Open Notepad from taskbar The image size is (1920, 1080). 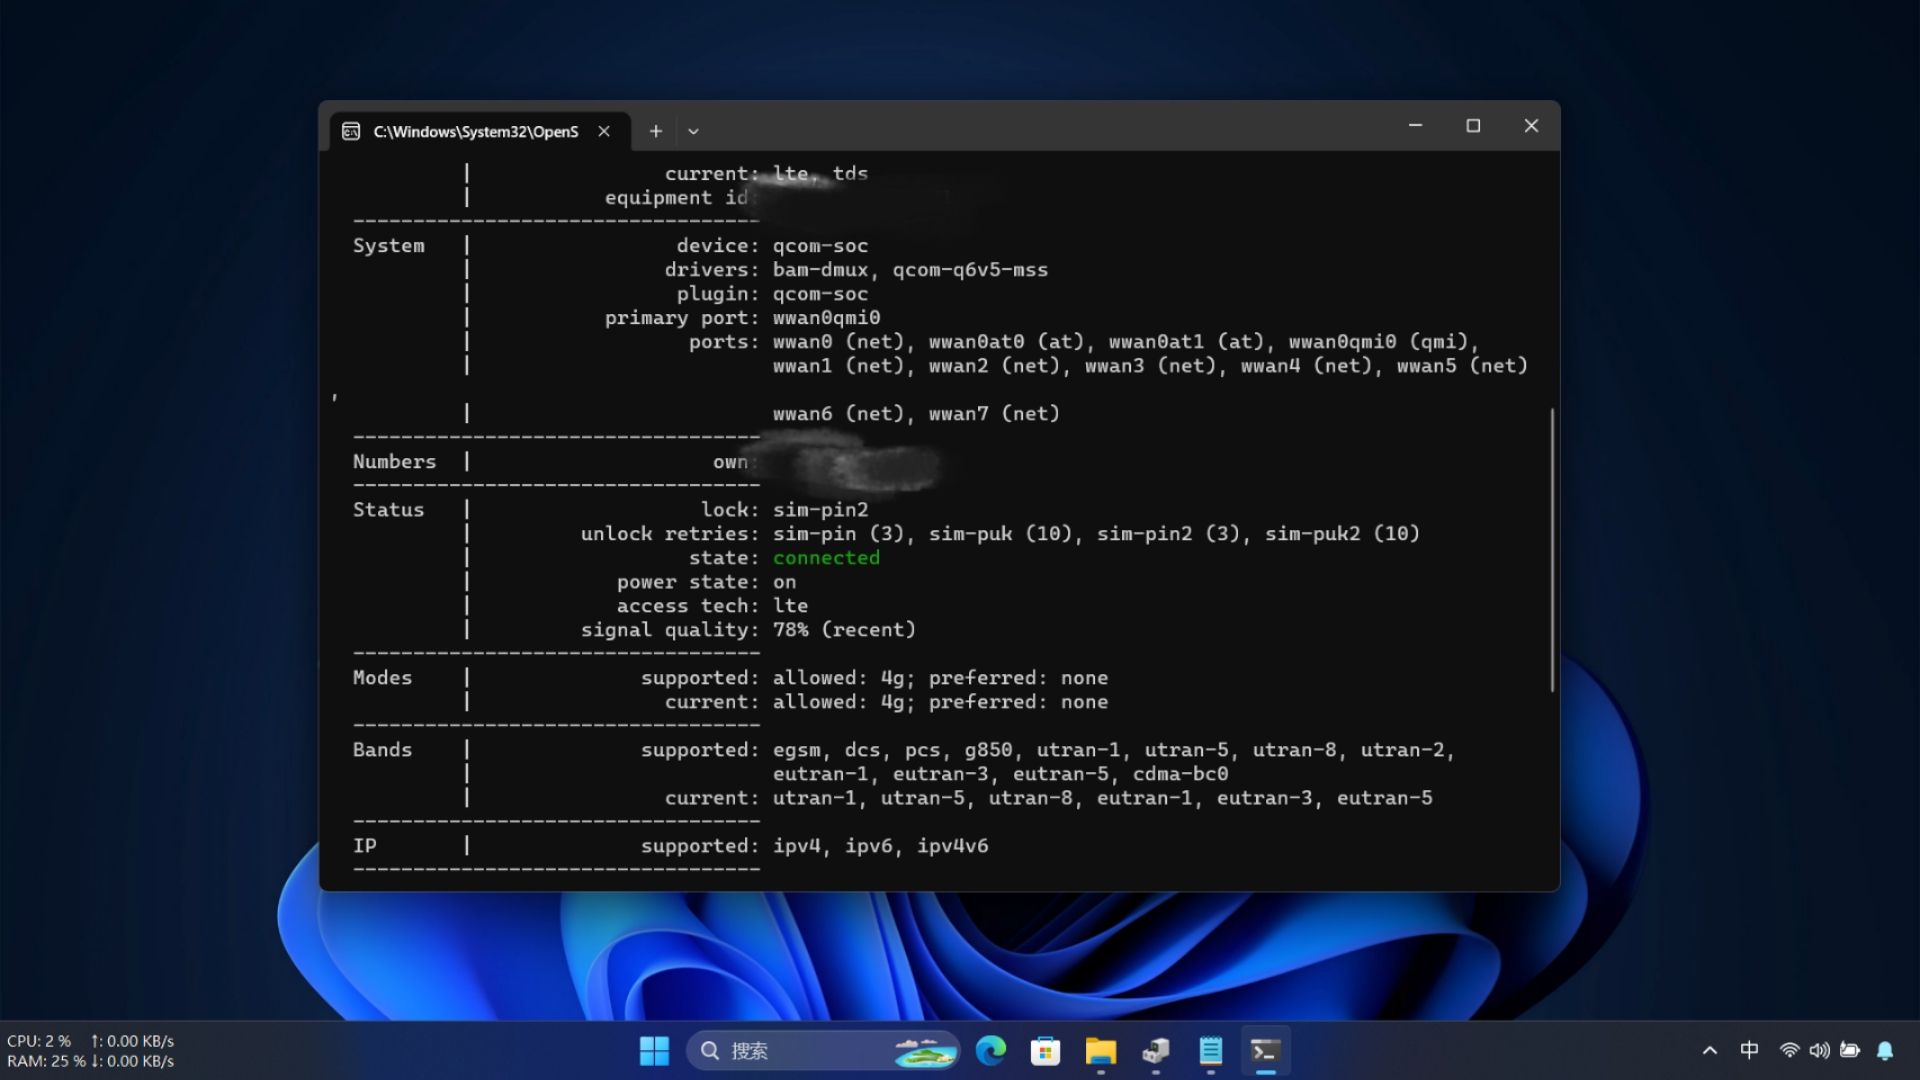click(1210, 1051)
